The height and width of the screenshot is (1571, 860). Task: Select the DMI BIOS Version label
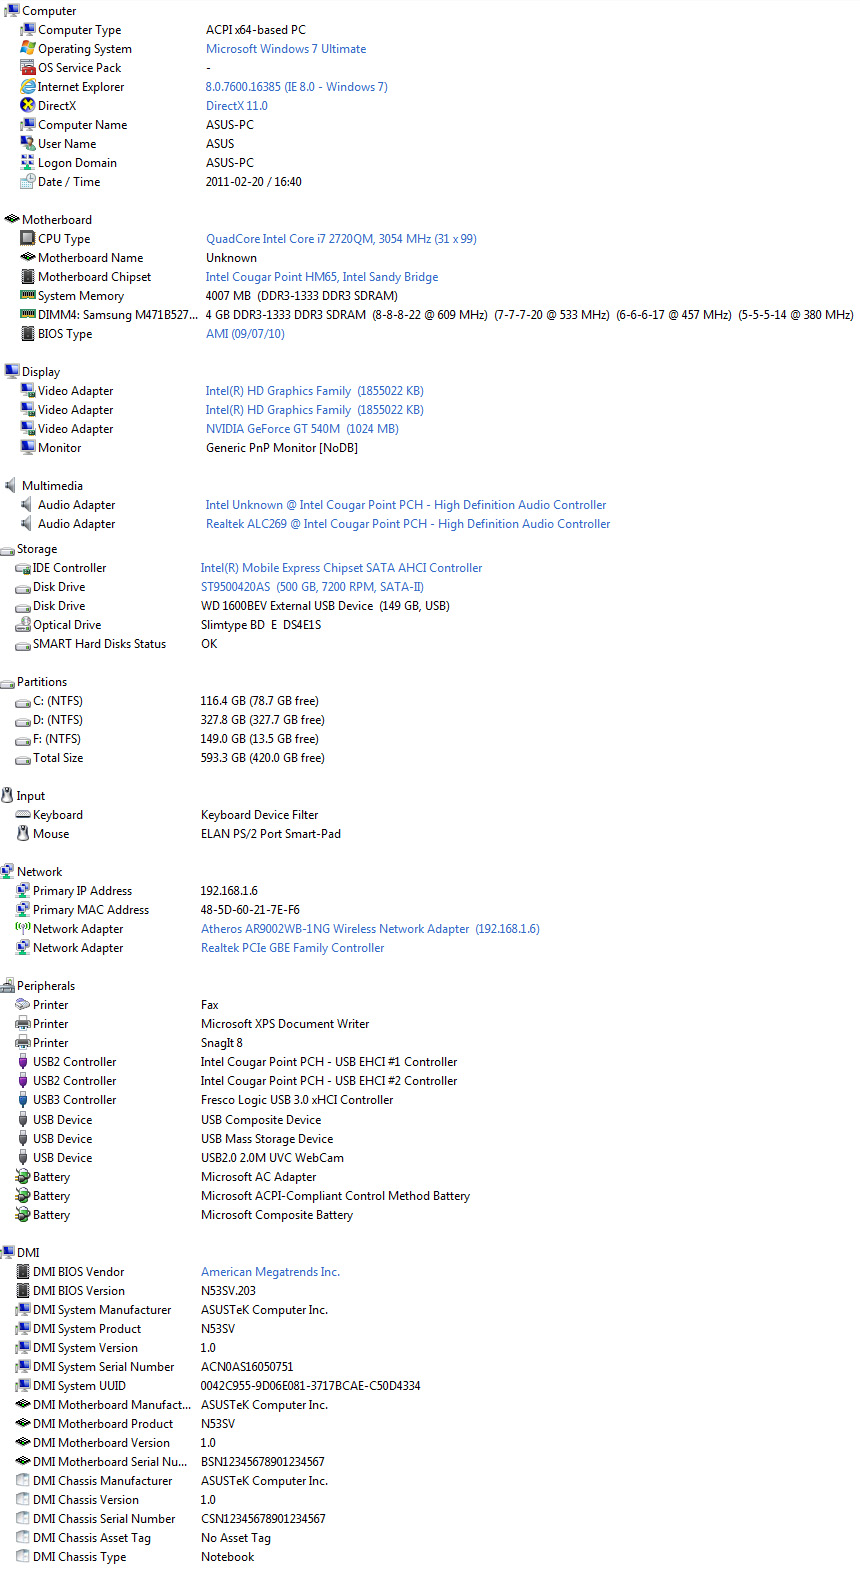79,1290
